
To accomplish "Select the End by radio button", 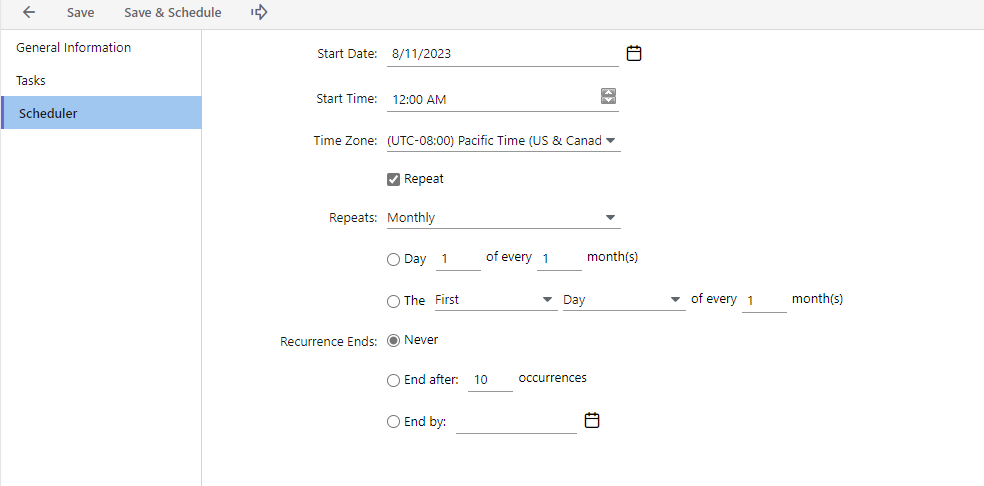I will 393,422.
